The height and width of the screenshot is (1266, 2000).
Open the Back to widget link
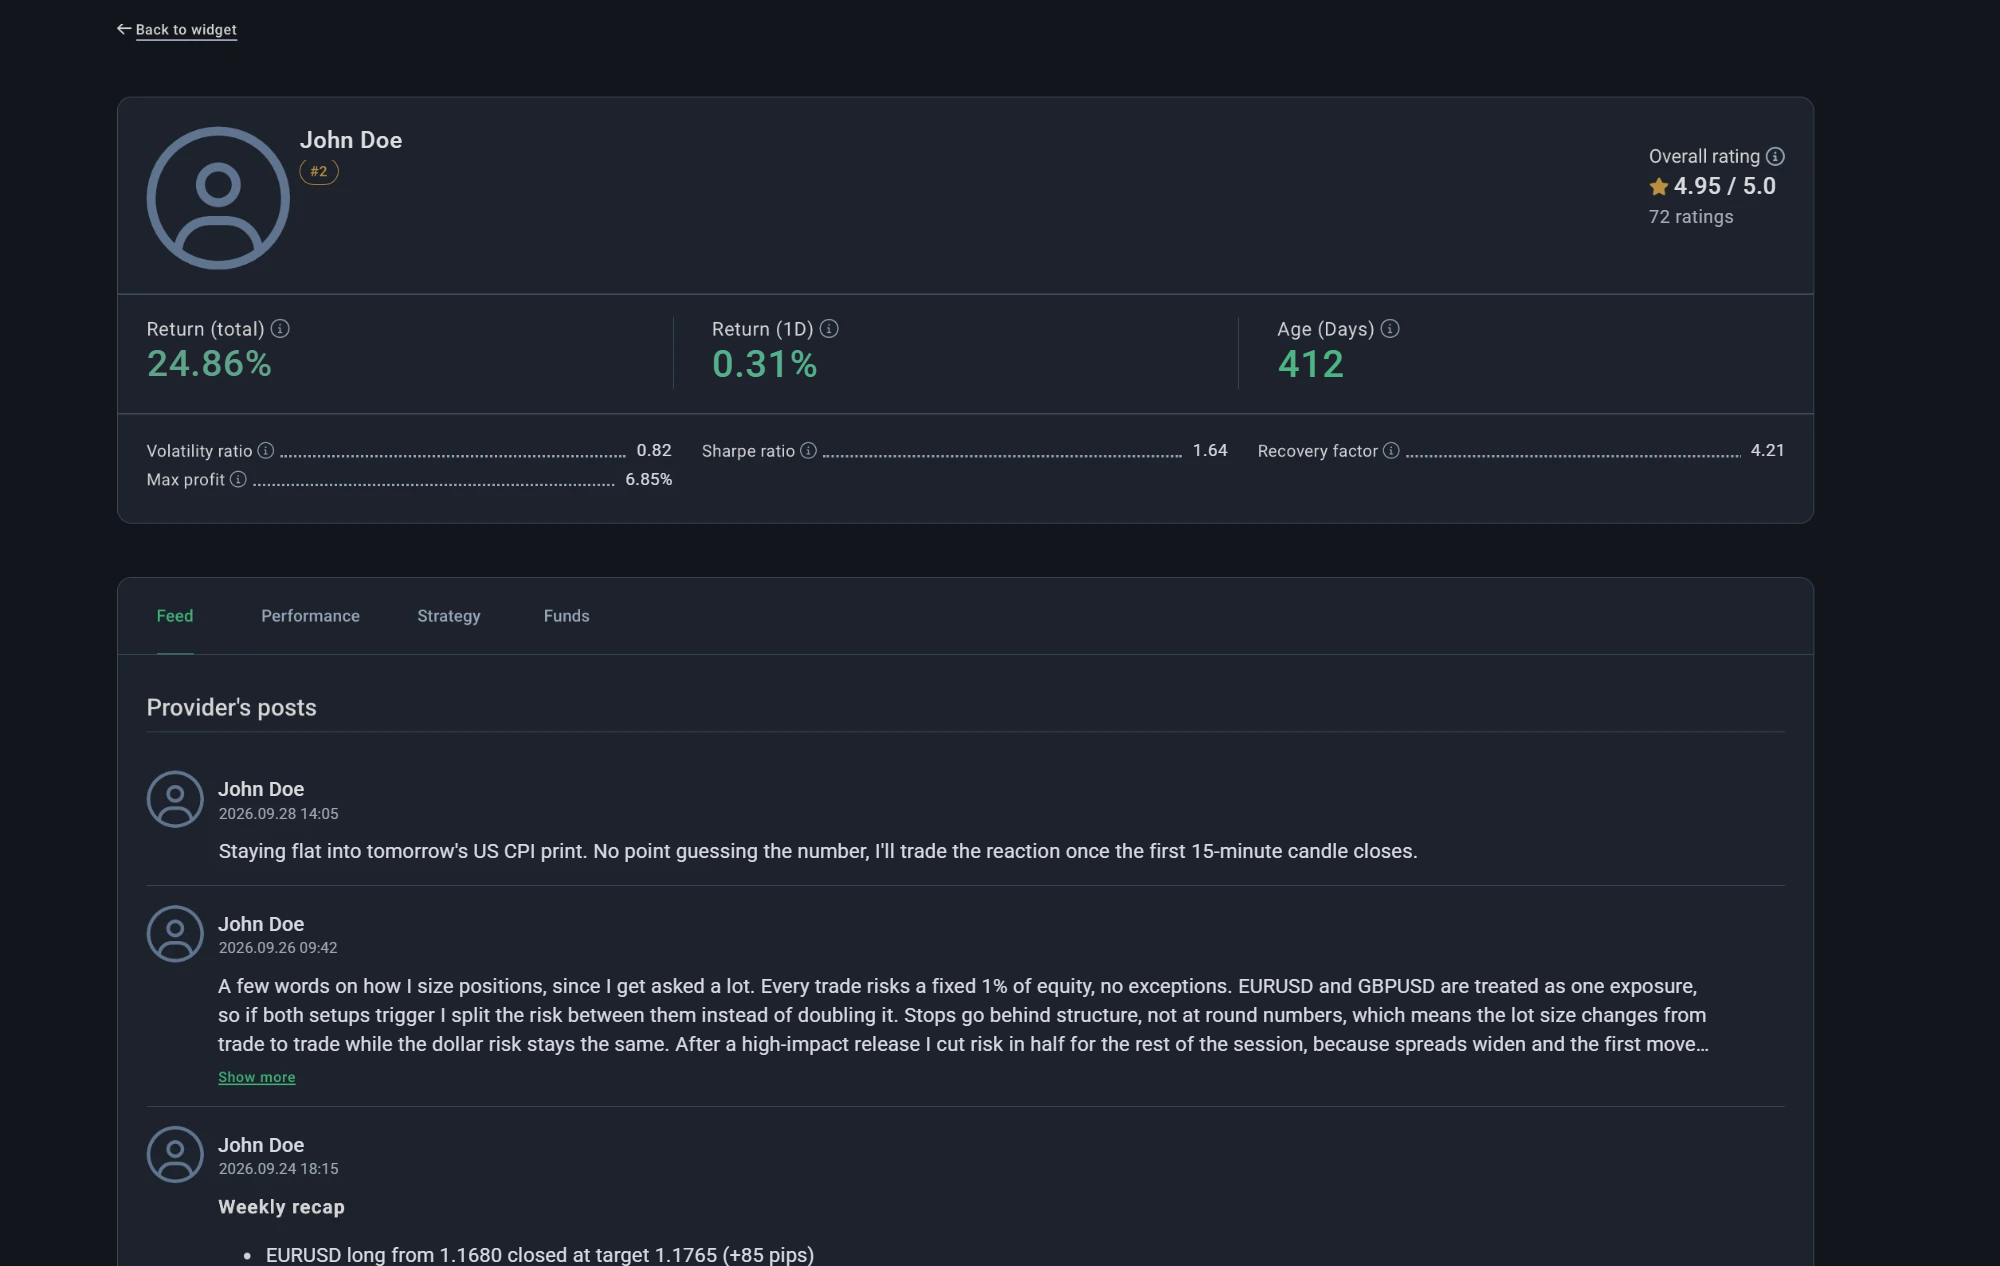[186, 30]
